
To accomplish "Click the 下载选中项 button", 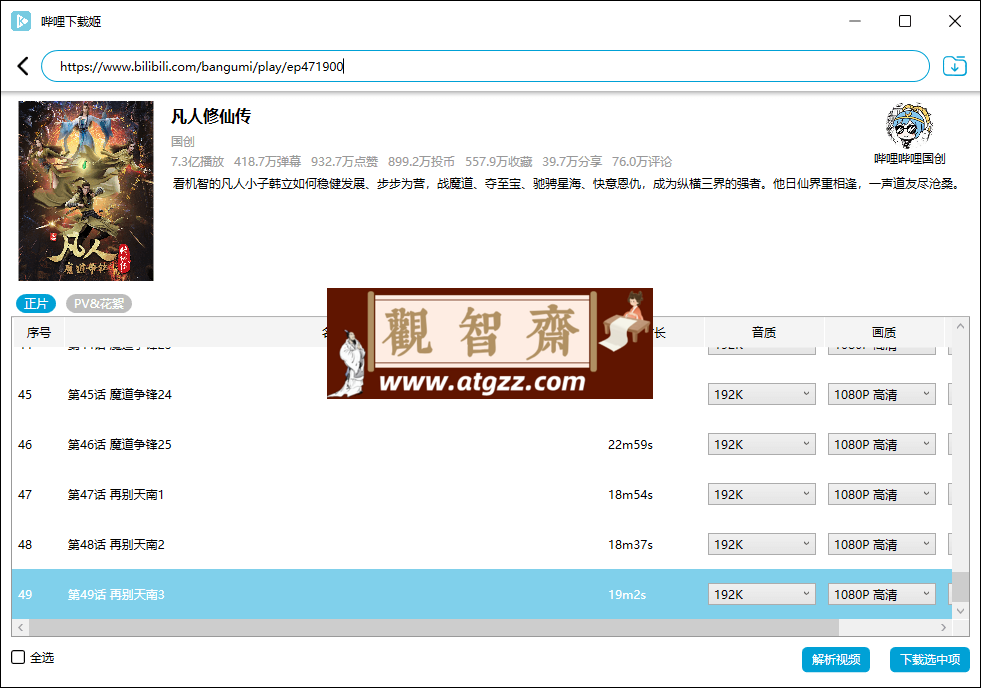I will (x=930, y=659).
